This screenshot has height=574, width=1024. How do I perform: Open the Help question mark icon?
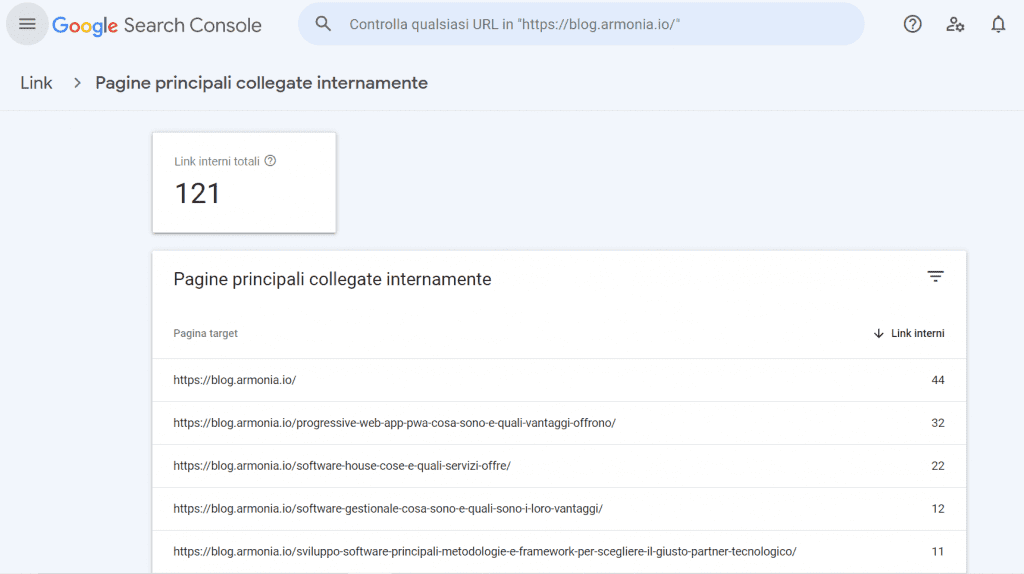pos(912,24)
